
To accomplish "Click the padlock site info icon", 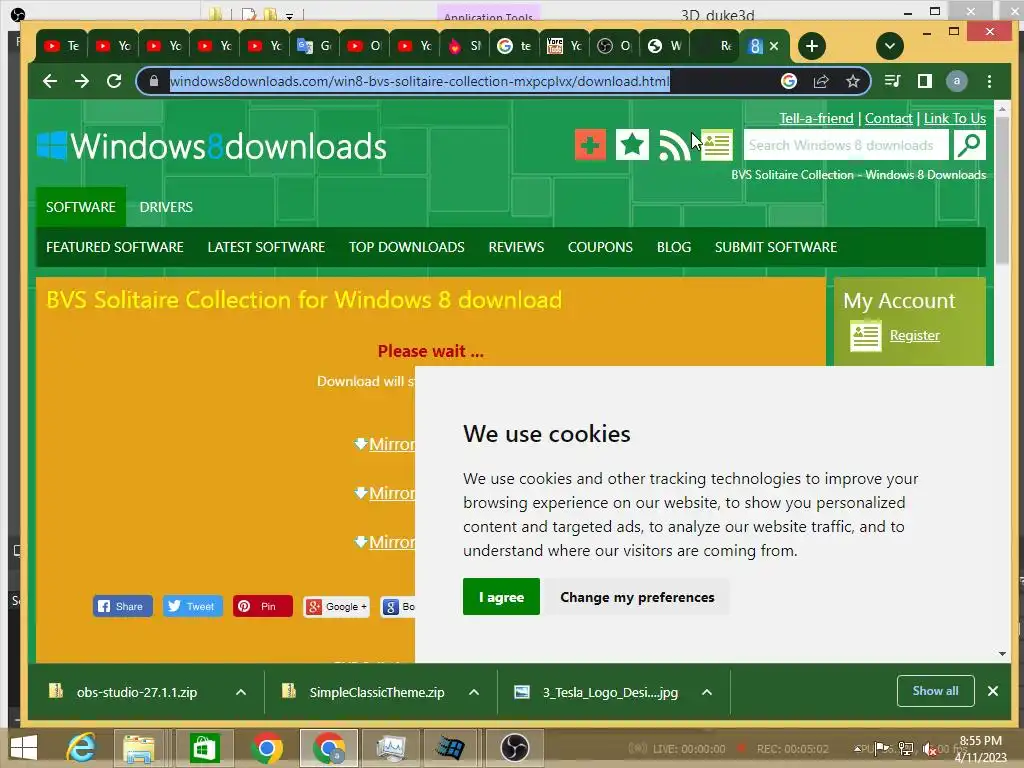I will [154, 81].
